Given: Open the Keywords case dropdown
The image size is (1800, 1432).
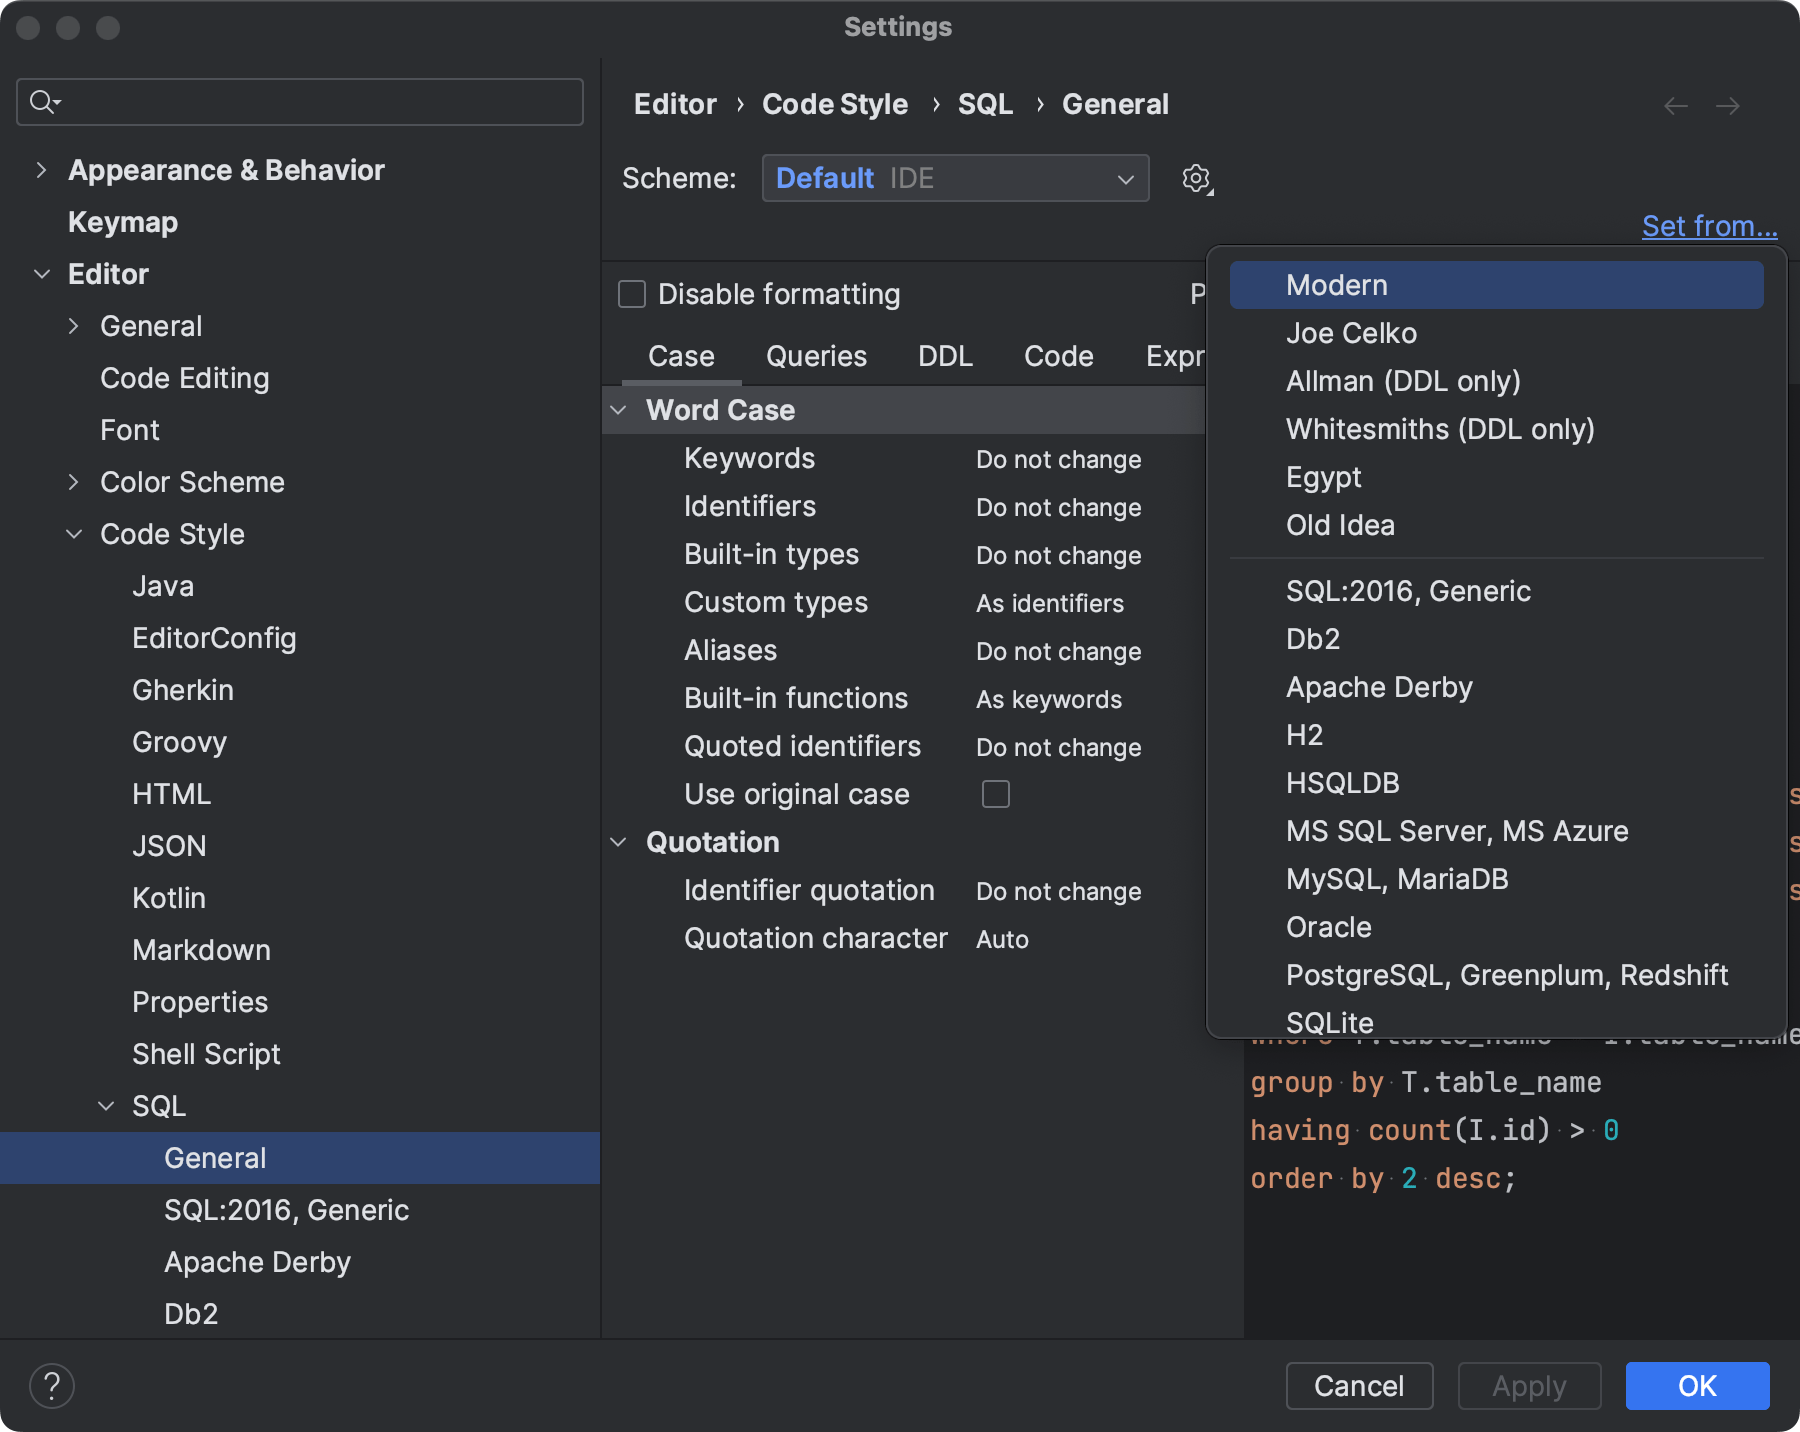Looking at the screenshot, I should (1059, 459).
